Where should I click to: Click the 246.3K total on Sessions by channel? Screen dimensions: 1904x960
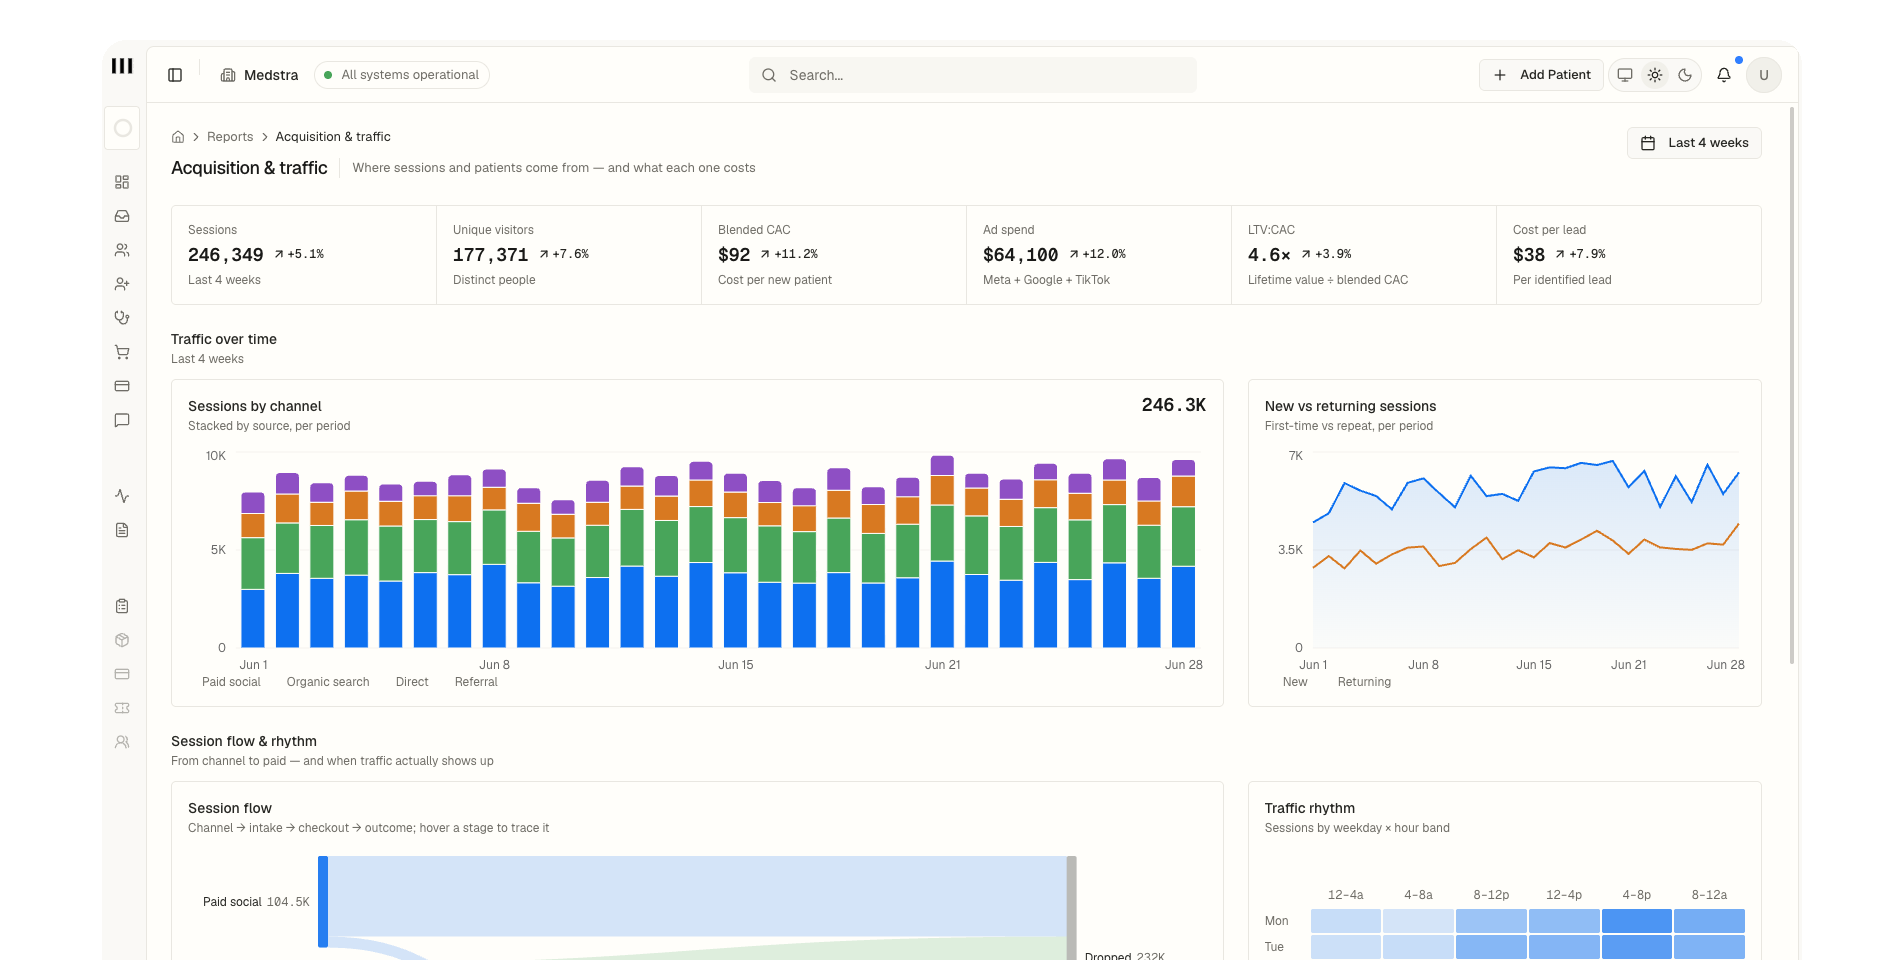pyautogui.click(x=1174, y=405)
